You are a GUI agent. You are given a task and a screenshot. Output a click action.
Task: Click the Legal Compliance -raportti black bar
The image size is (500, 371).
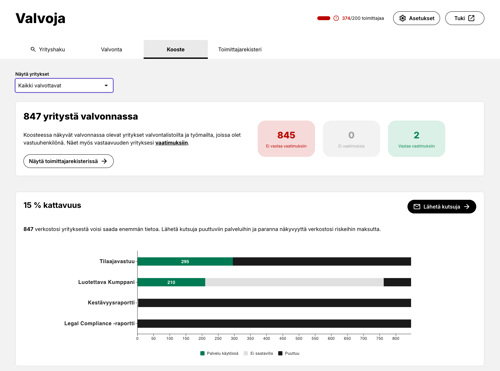274,323
